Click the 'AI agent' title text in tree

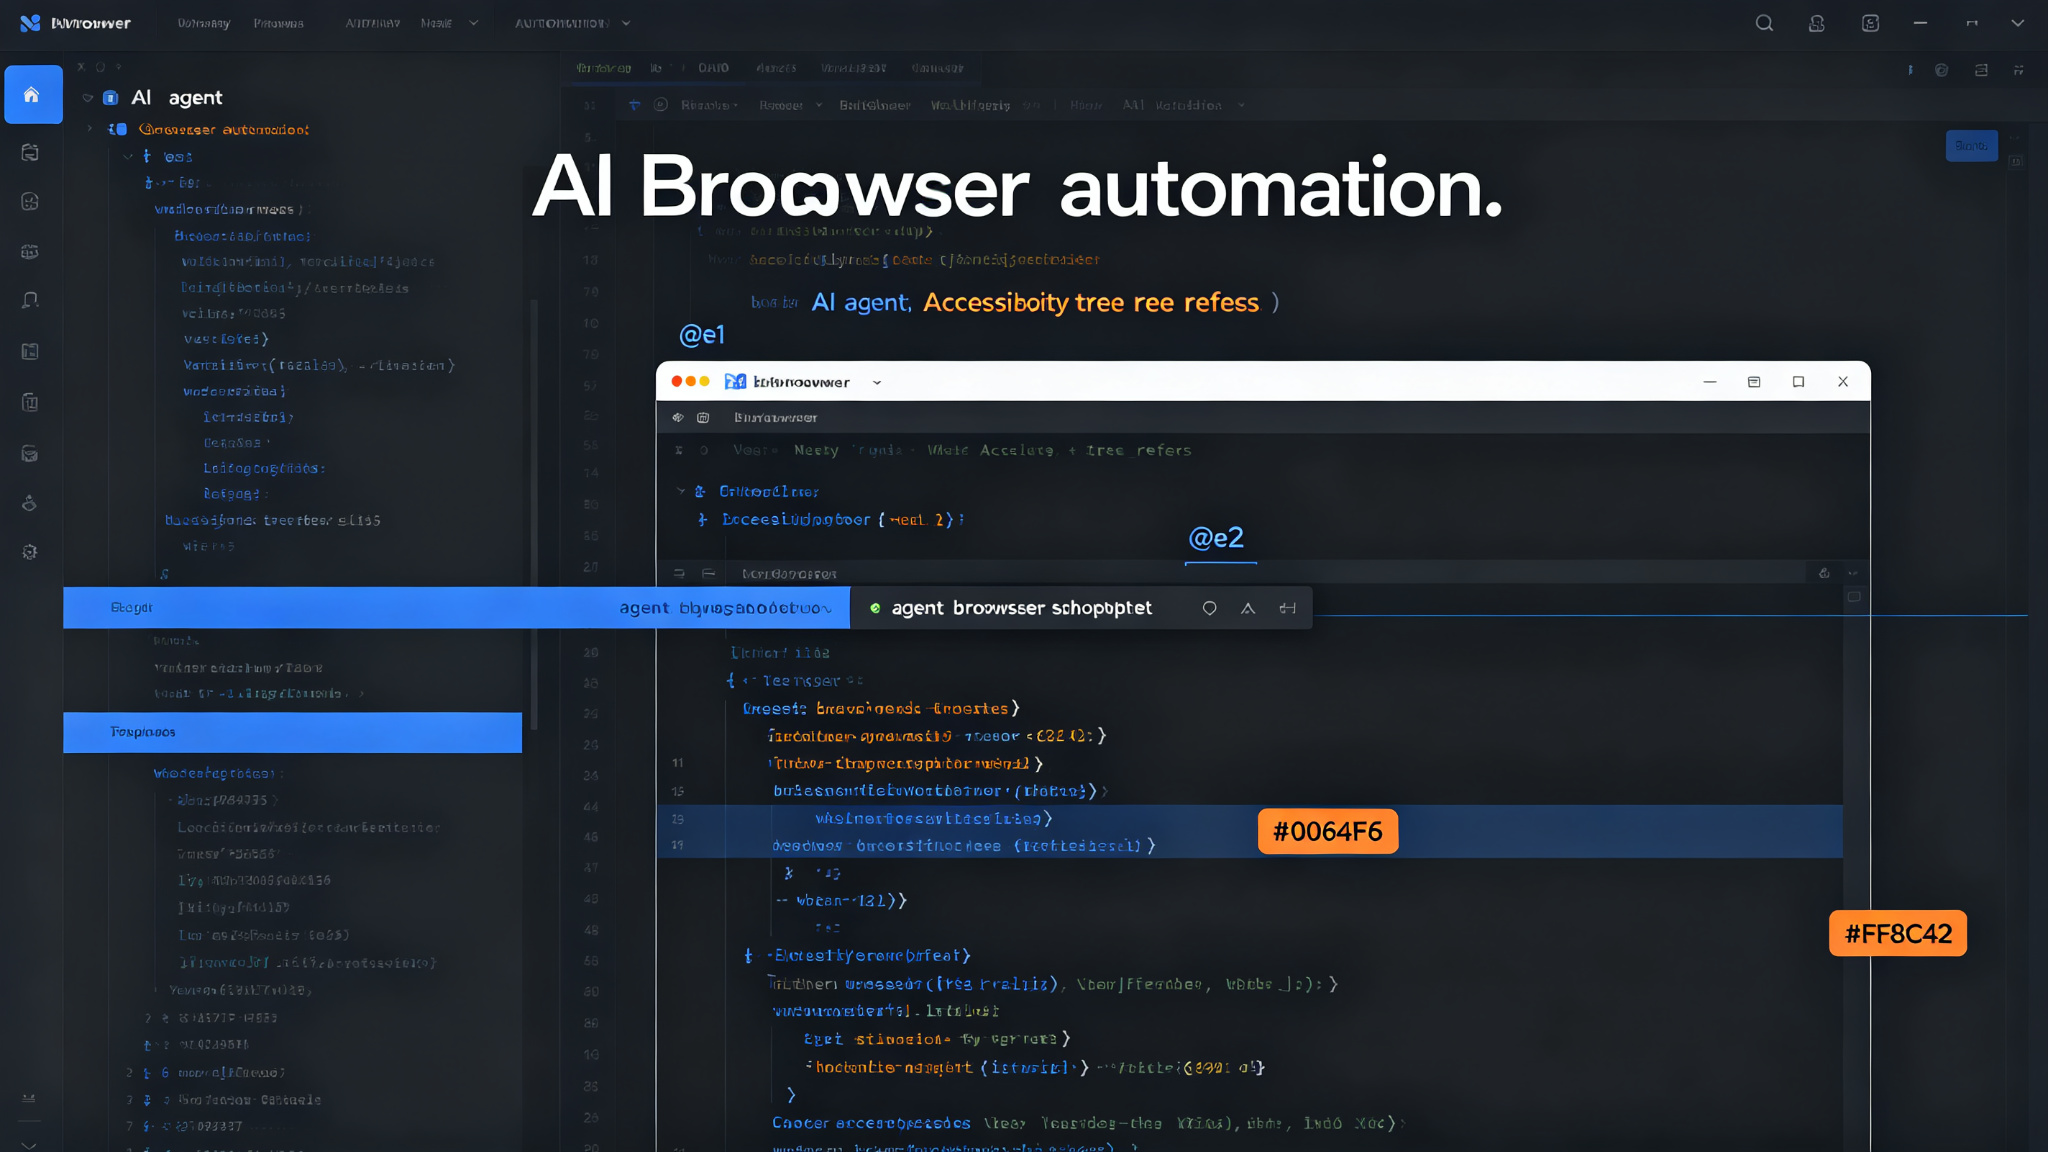coord(177,98)
